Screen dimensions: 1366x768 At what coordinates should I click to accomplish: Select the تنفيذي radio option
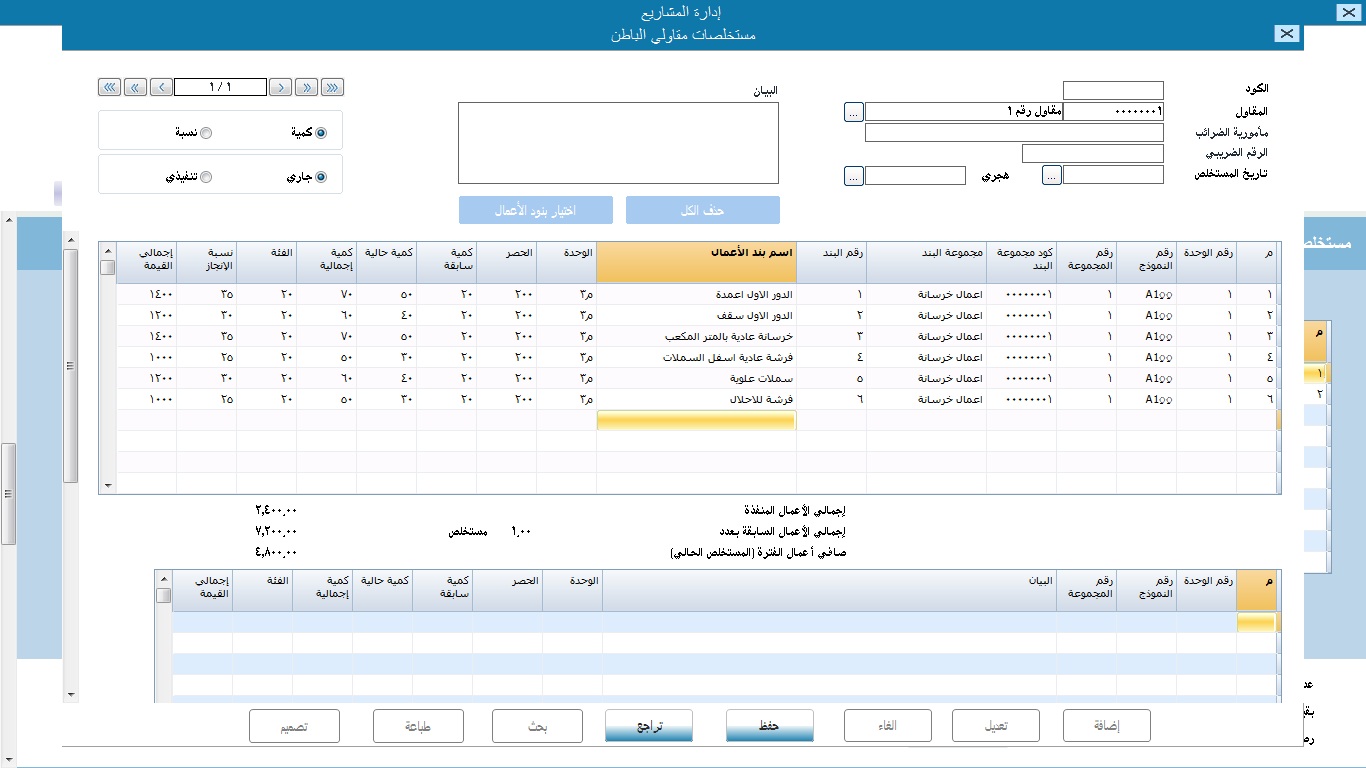(206, 177)
